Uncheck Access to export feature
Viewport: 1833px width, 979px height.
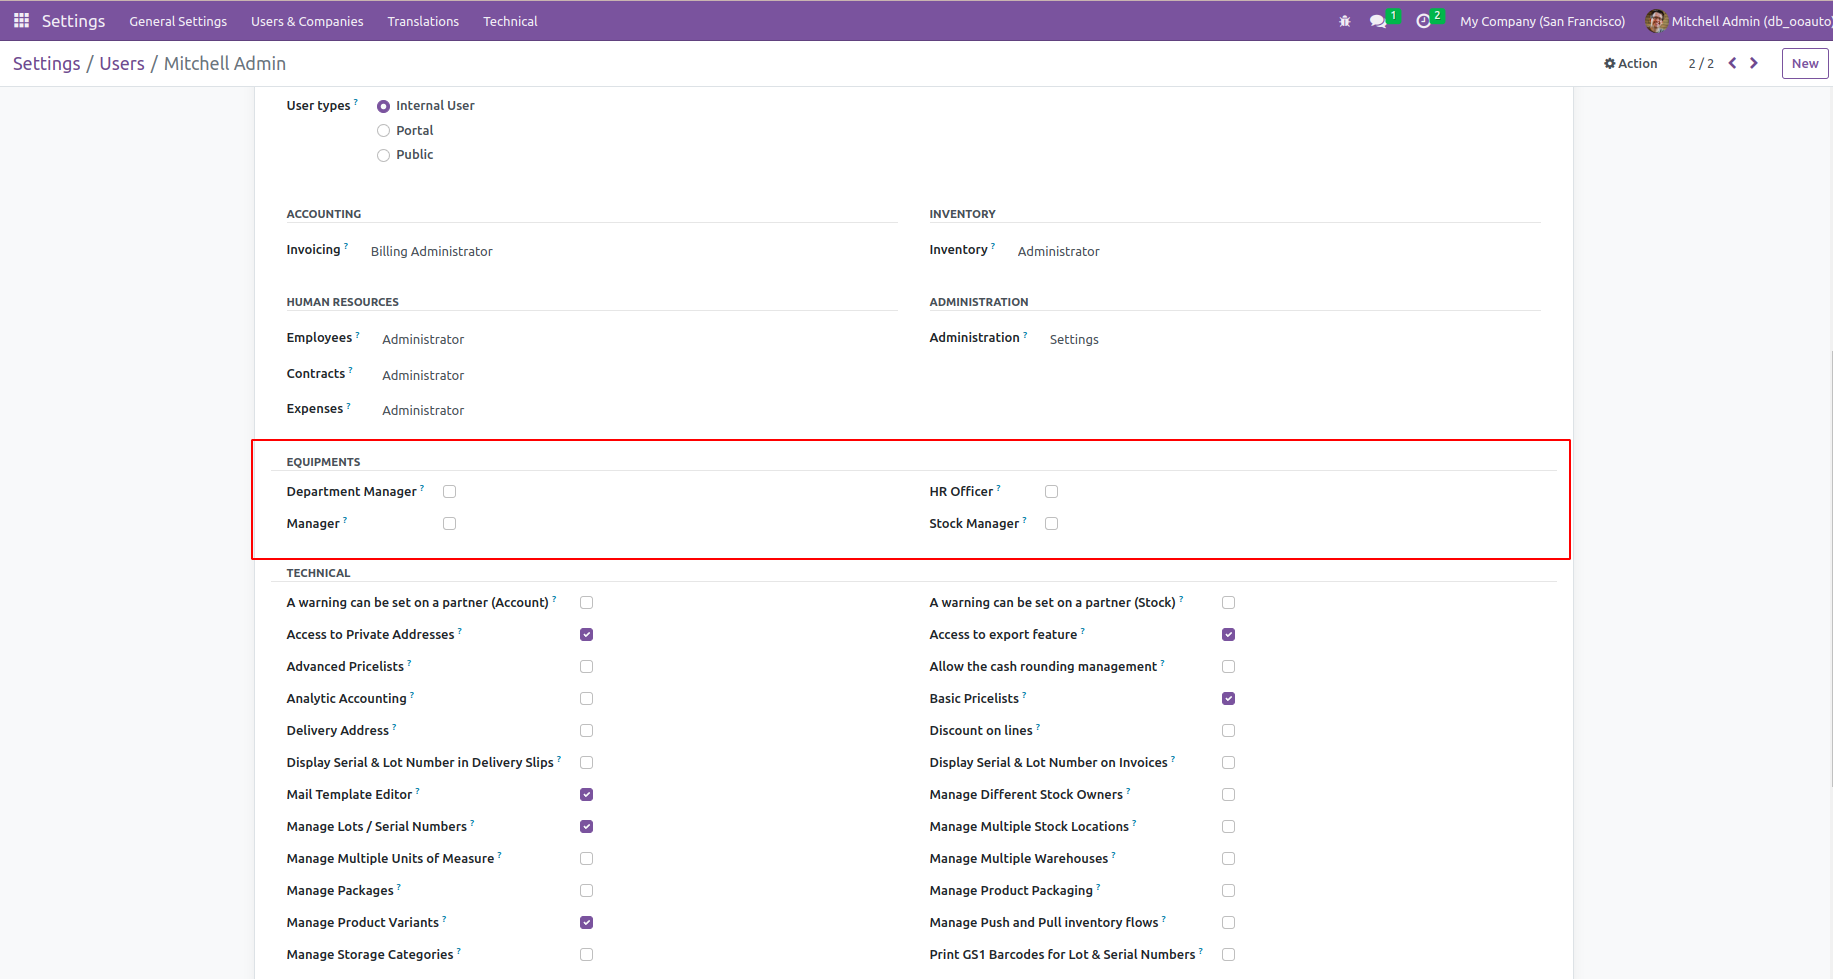click(x=1229, y=635)
